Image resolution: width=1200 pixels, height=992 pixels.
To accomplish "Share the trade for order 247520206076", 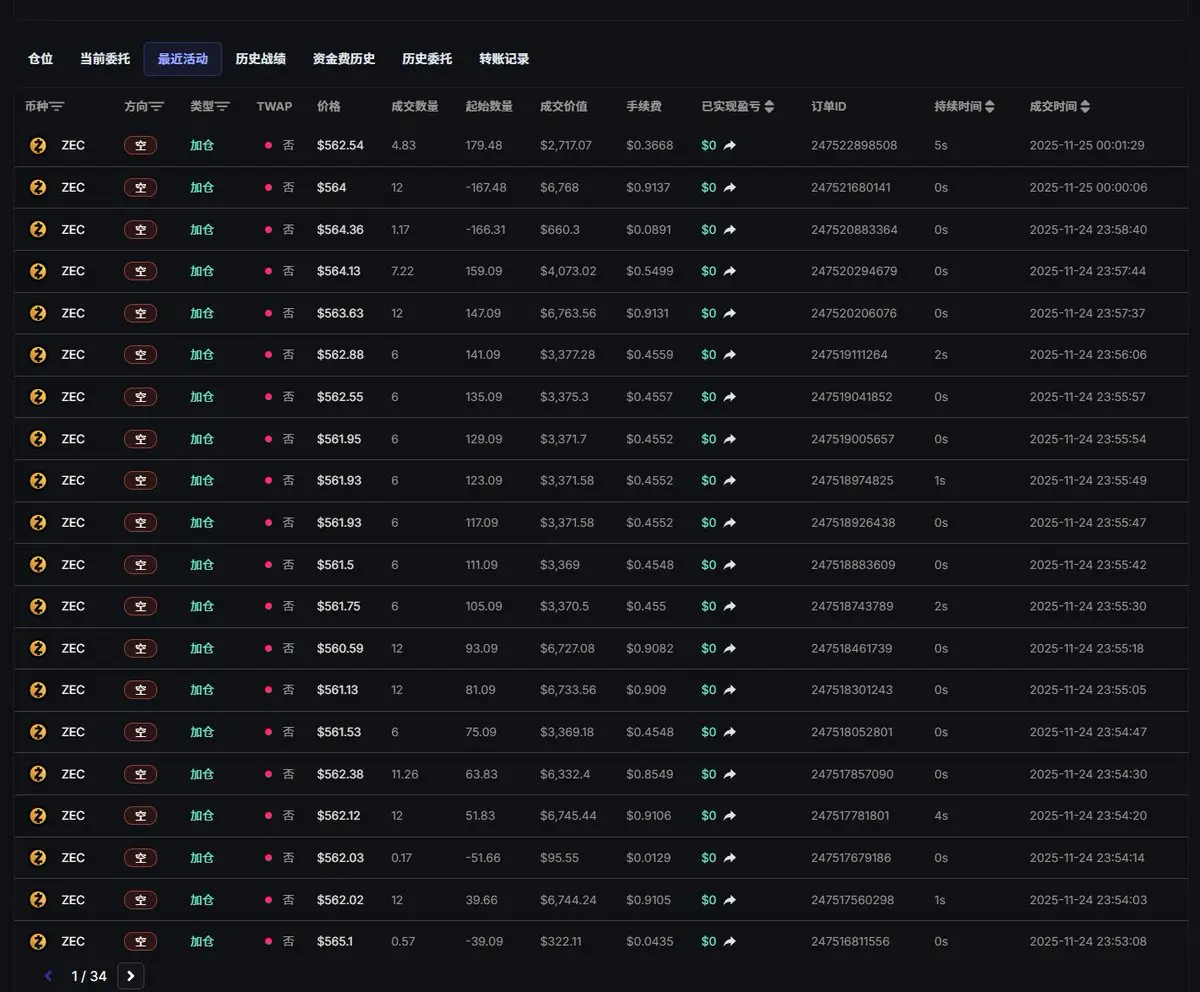I will click(730, 313).
